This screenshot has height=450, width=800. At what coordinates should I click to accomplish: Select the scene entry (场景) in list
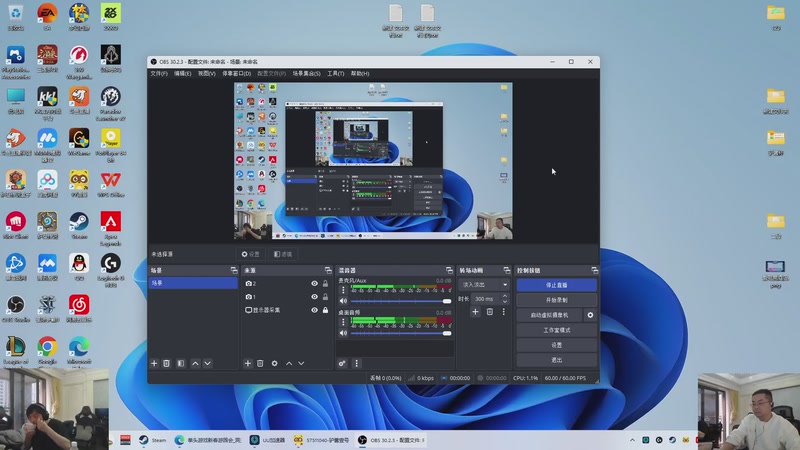pos(193,283)
